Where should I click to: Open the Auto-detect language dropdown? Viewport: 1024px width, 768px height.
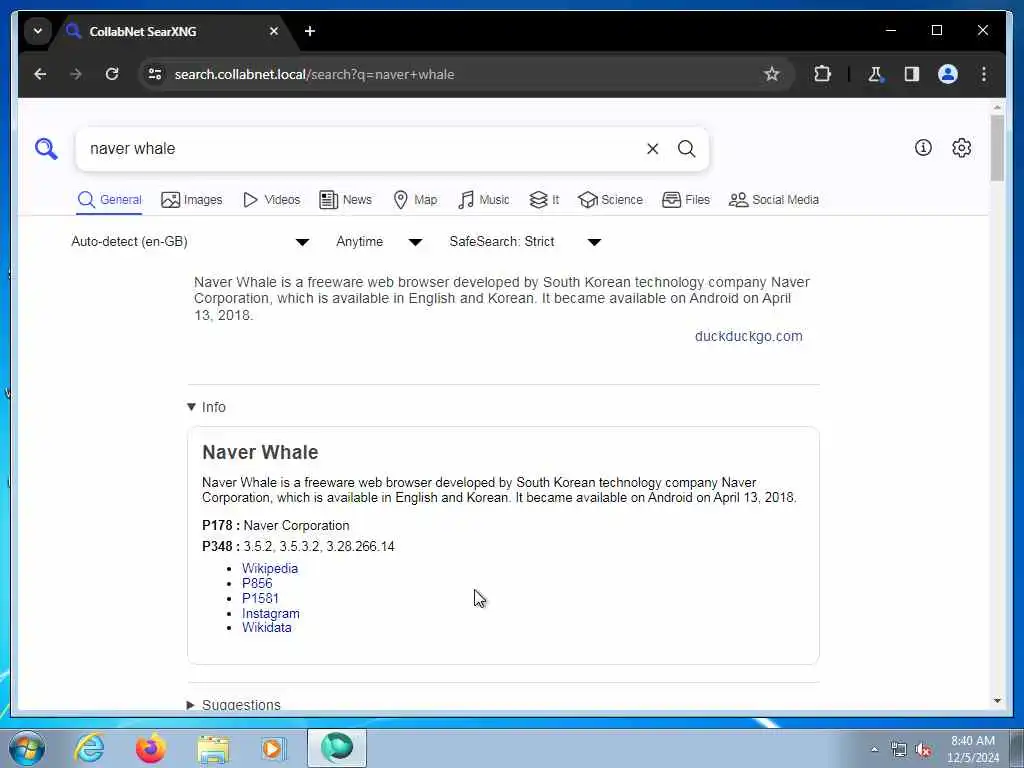(190, 242)
